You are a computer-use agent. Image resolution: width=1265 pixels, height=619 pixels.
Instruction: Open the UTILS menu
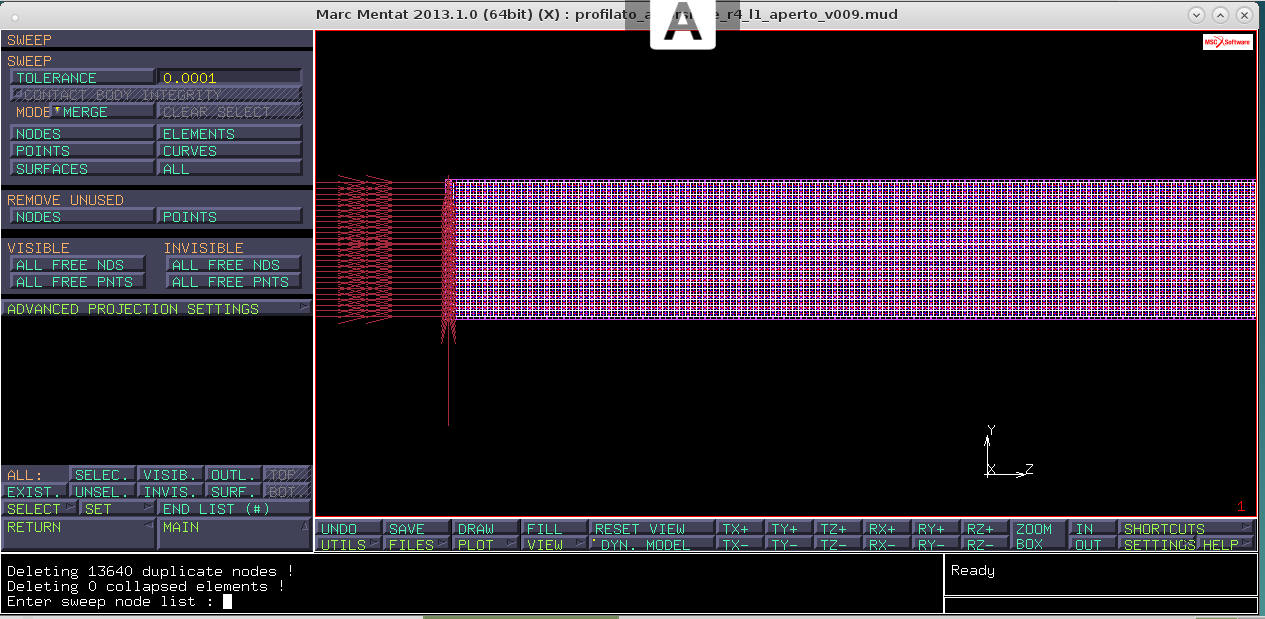point(350,545)
